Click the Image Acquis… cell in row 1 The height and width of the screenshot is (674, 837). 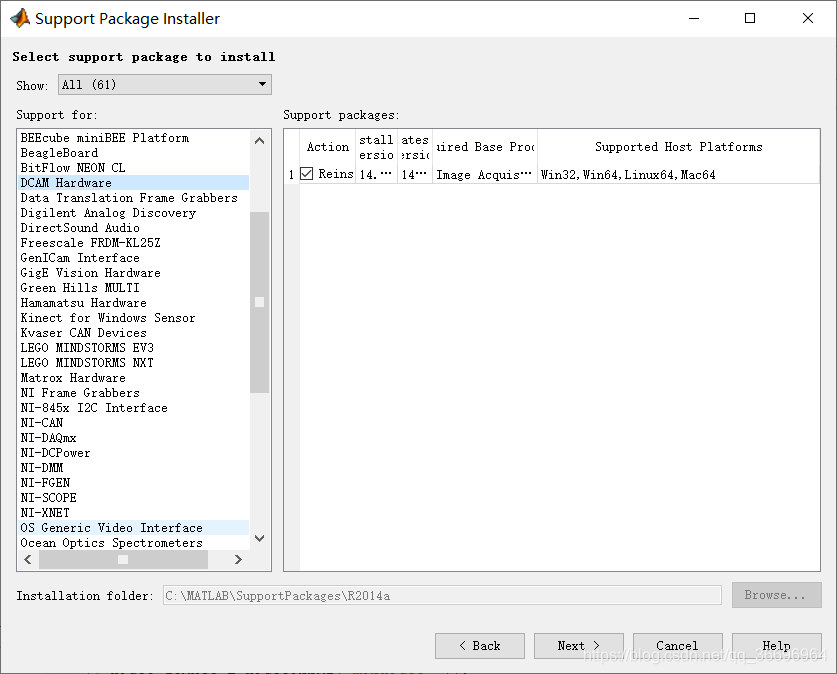pos(485,175)
